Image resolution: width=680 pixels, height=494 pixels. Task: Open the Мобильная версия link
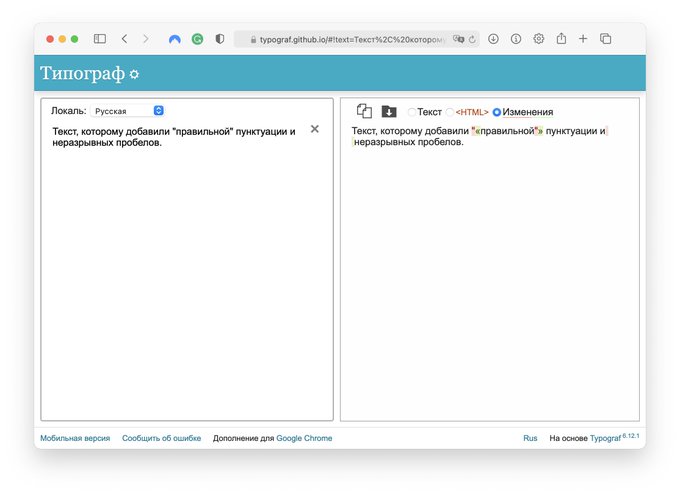pos(75,438)
